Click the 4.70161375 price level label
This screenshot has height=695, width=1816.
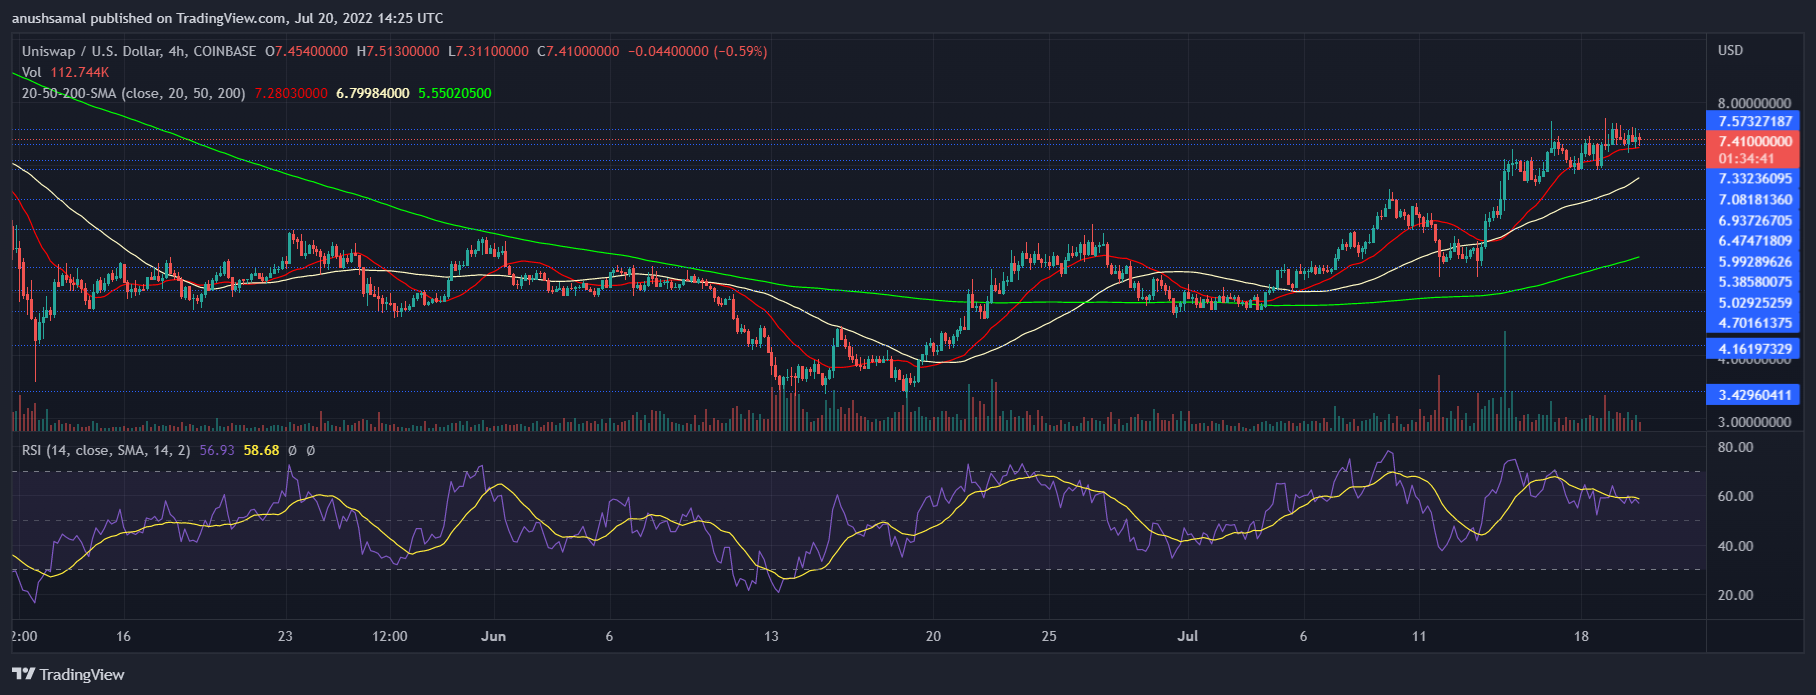1755,323
